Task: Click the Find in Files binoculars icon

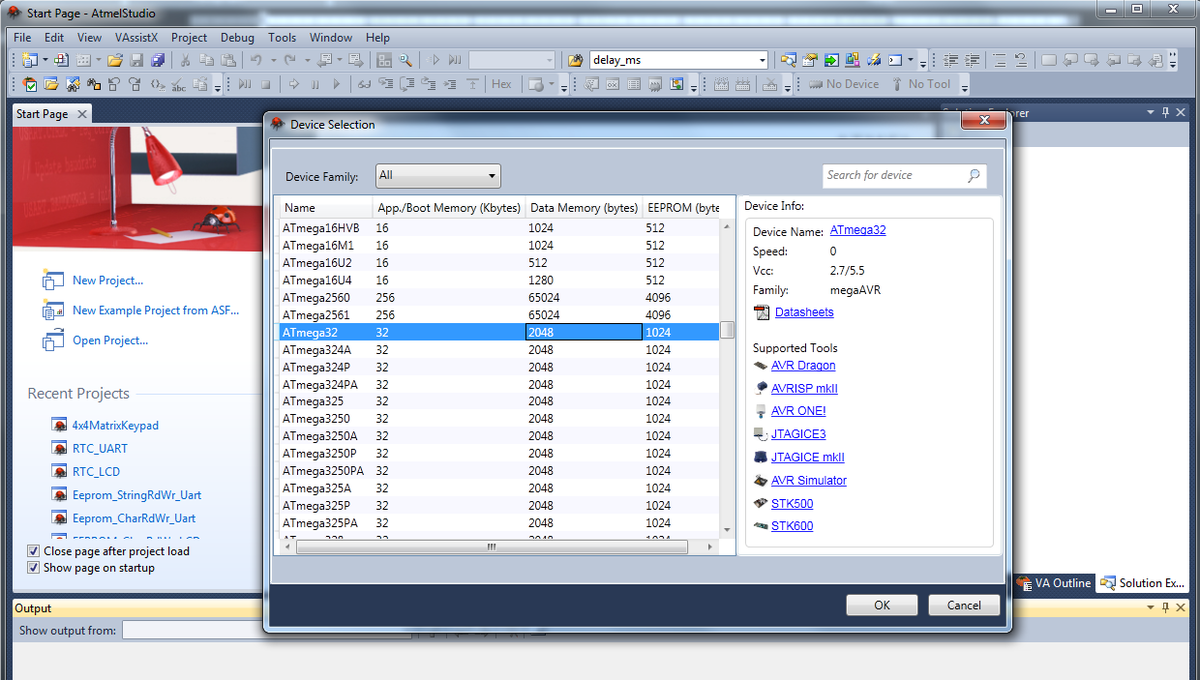Action: 575,60
